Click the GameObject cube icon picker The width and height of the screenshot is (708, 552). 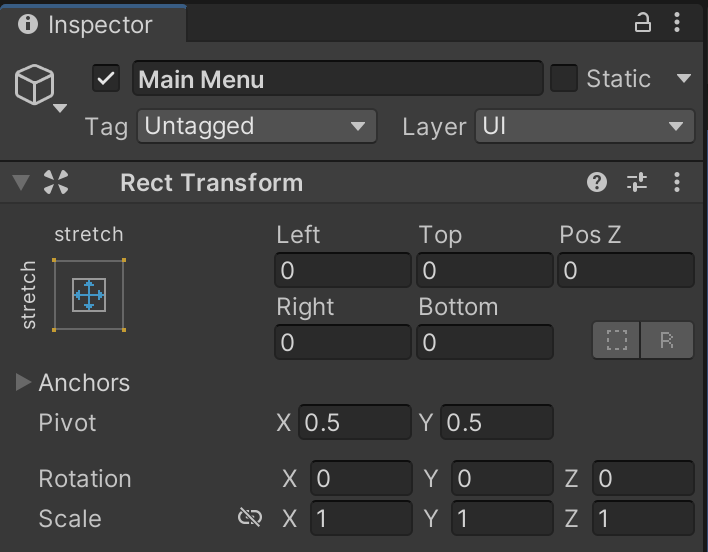click(x=37, y=88)
